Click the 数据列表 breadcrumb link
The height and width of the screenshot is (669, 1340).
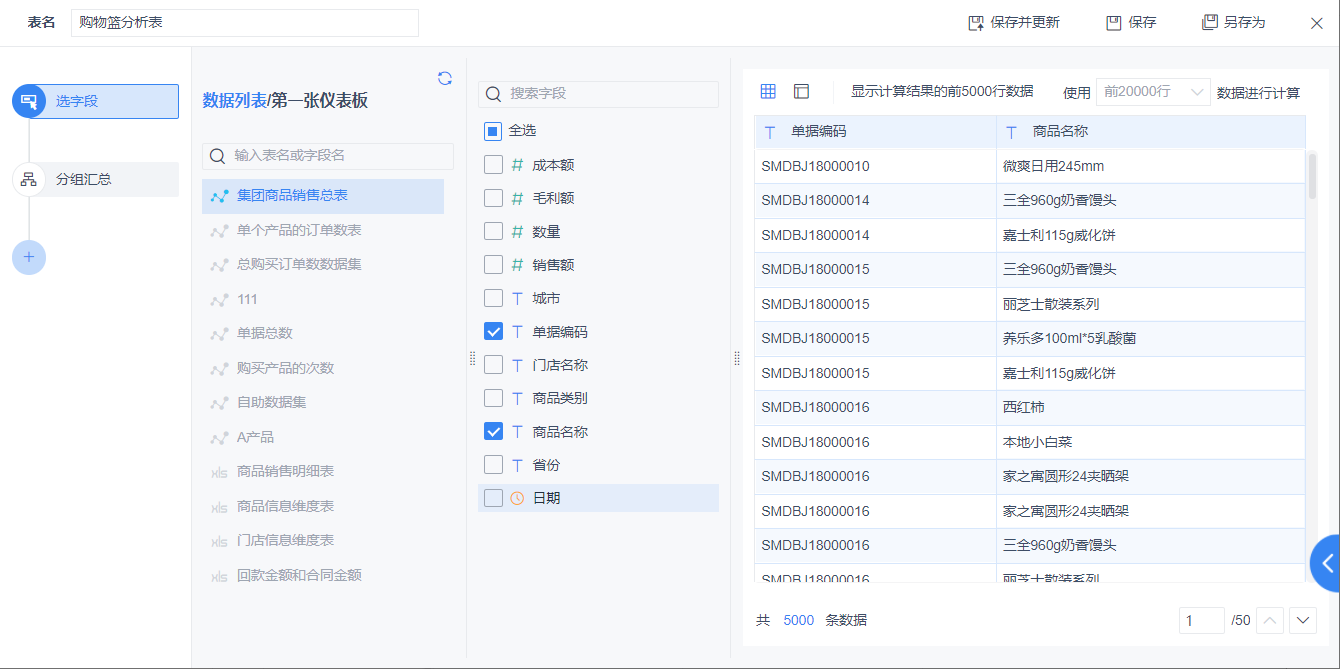(x=235, y=100)
